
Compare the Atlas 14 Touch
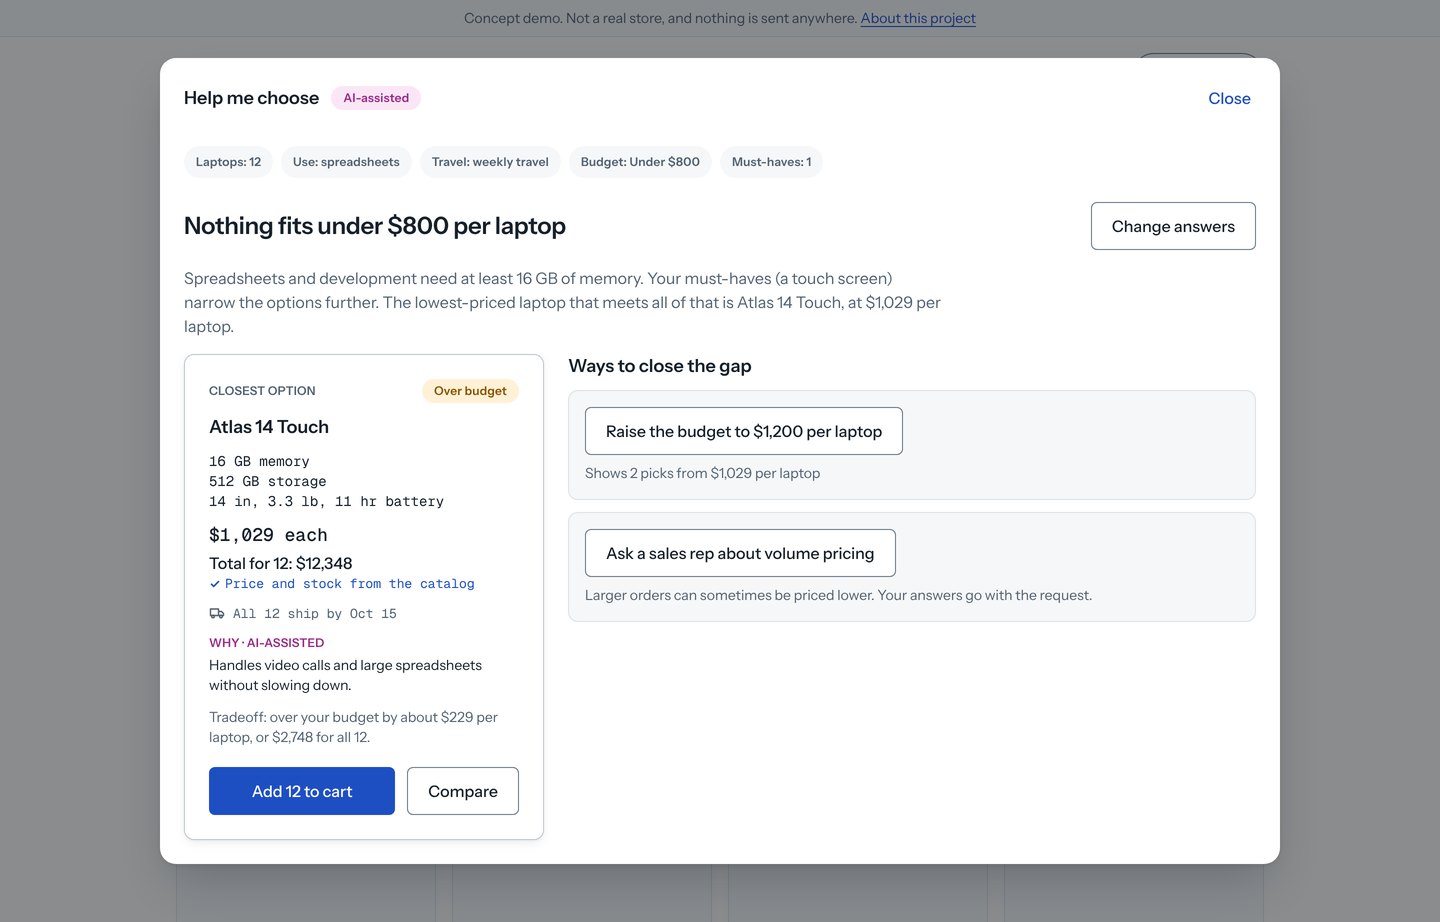[x=463, y=791]
